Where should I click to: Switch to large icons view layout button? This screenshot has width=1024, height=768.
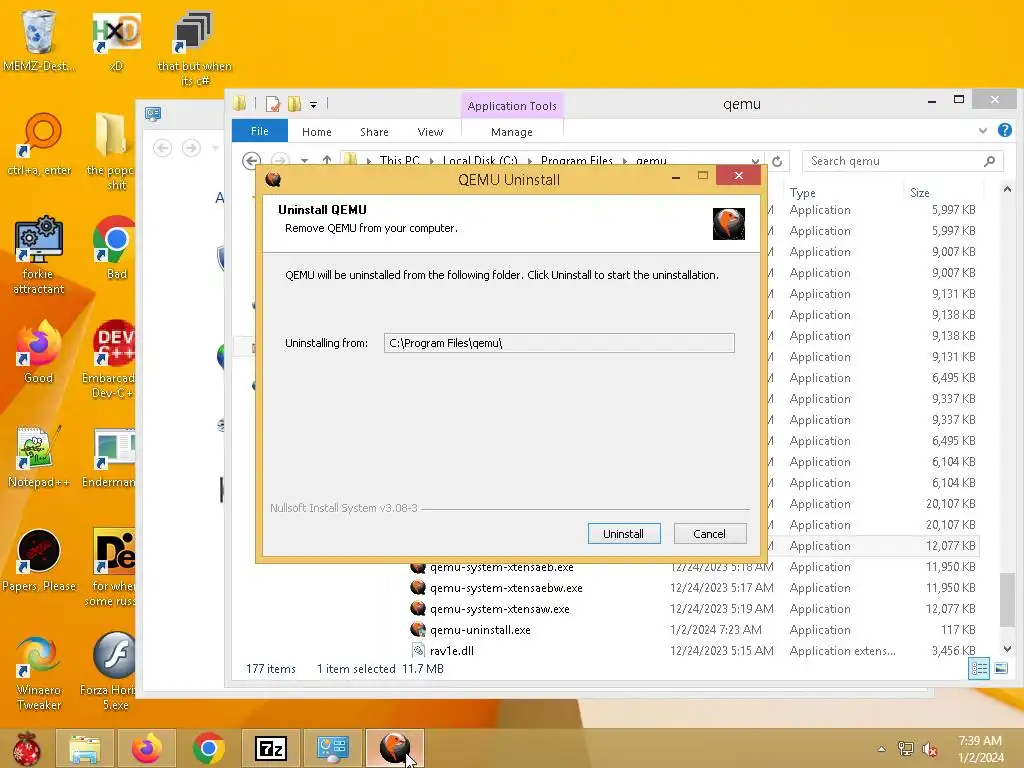(x=1001, y=668)
